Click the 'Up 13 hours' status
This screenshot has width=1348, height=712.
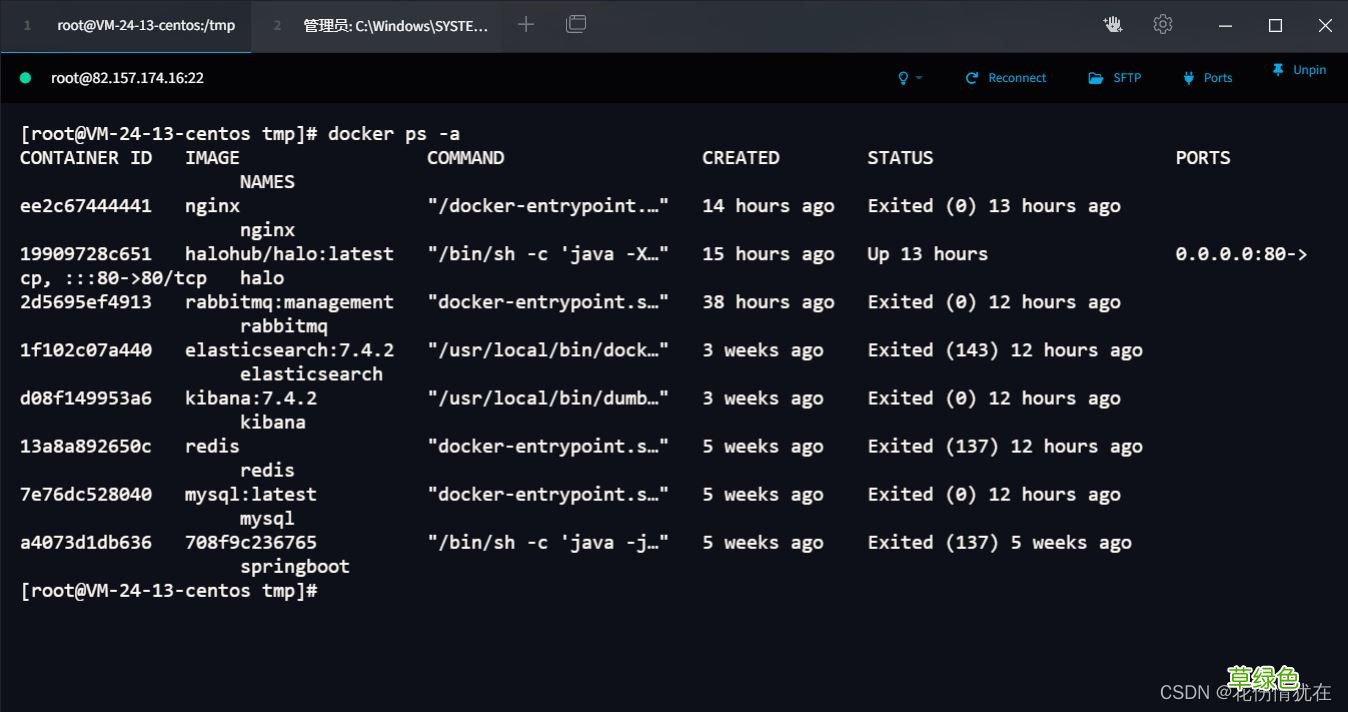click(x=927, y=254)
